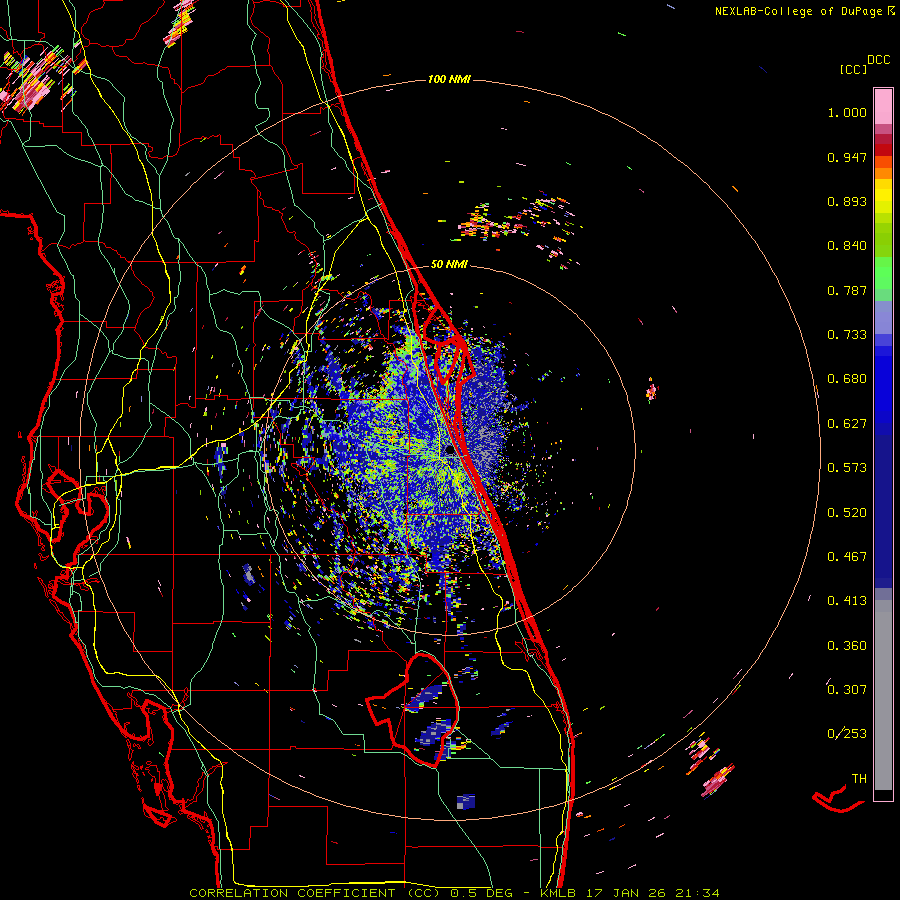Select the 0.253 color scale label
The height and width of the screenshot is (900, 900).
[847, 734]
